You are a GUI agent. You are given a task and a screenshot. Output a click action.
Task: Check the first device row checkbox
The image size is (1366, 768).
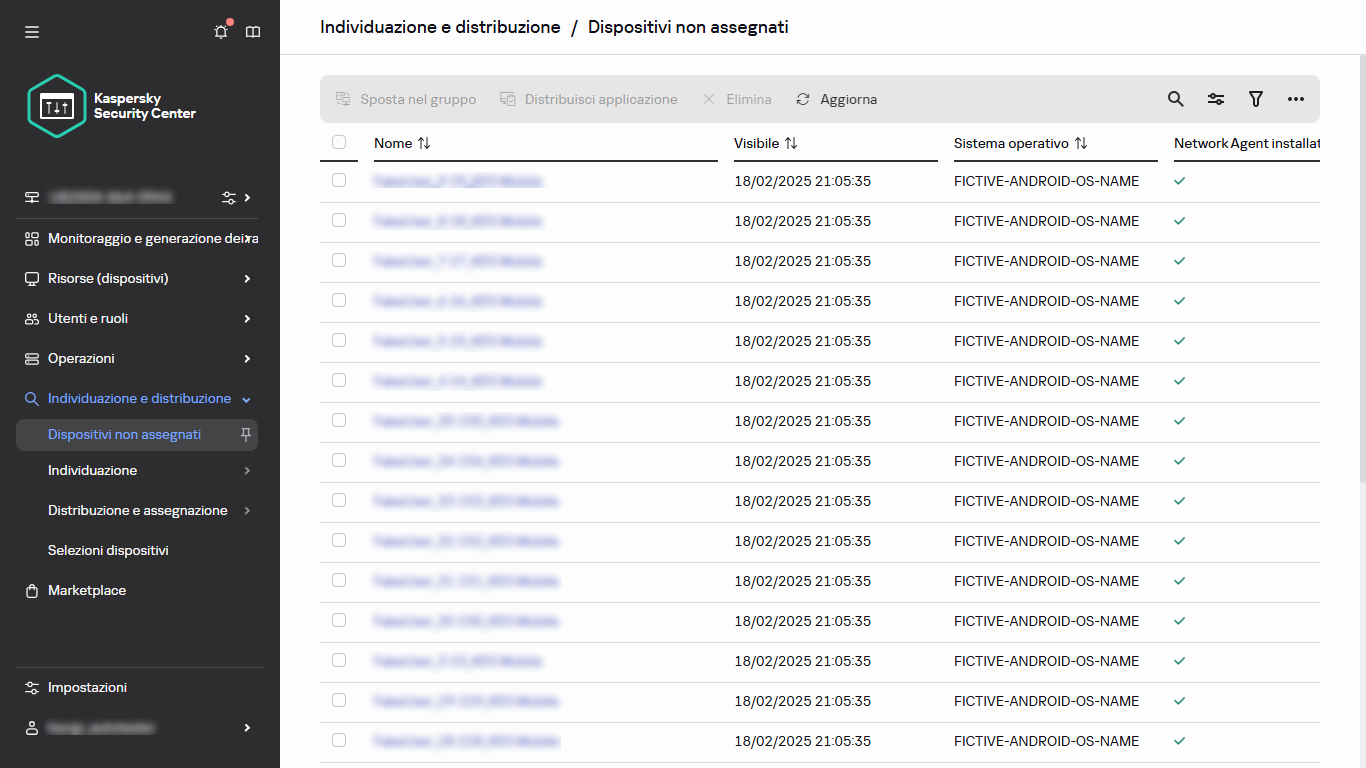(339, 180)
